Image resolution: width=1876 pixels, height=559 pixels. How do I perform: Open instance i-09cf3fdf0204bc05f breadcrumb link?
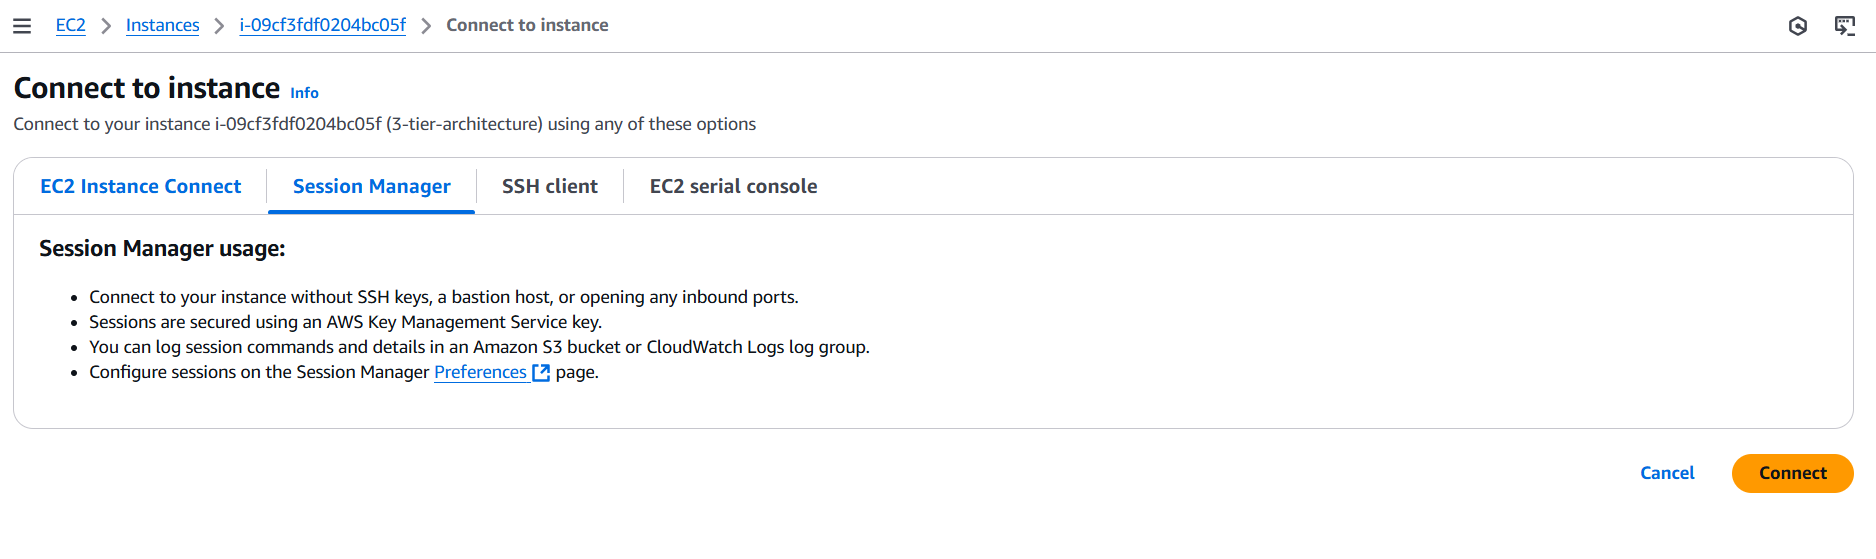pyautogui.click(x=323, y=25)
